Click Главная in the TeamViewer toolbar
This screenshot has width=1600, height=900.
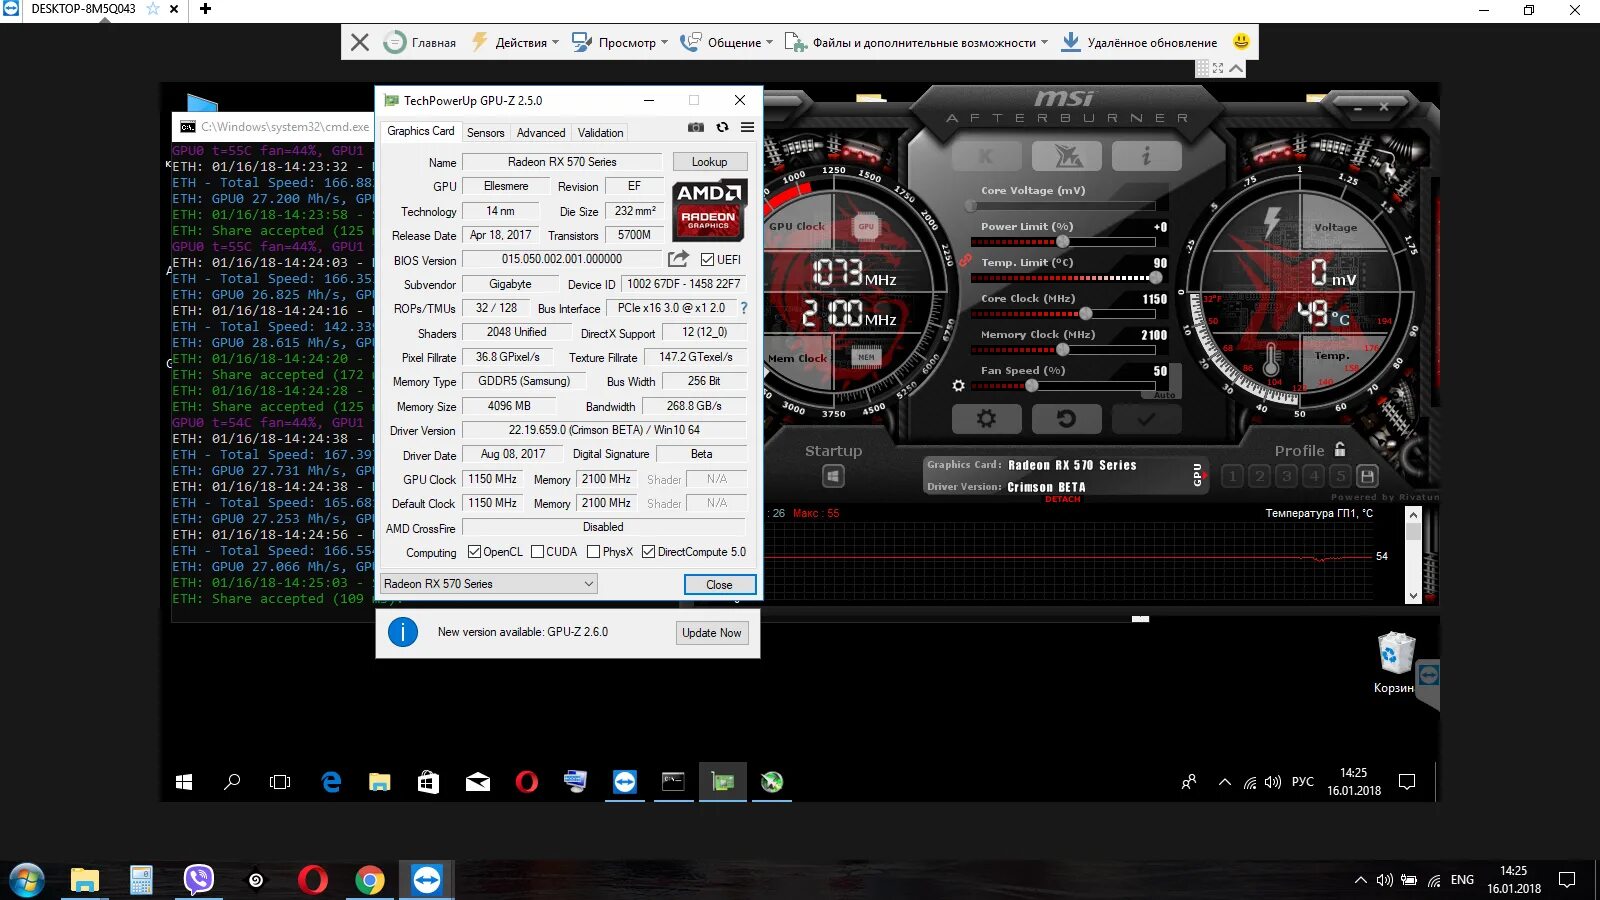click(420, 42)
